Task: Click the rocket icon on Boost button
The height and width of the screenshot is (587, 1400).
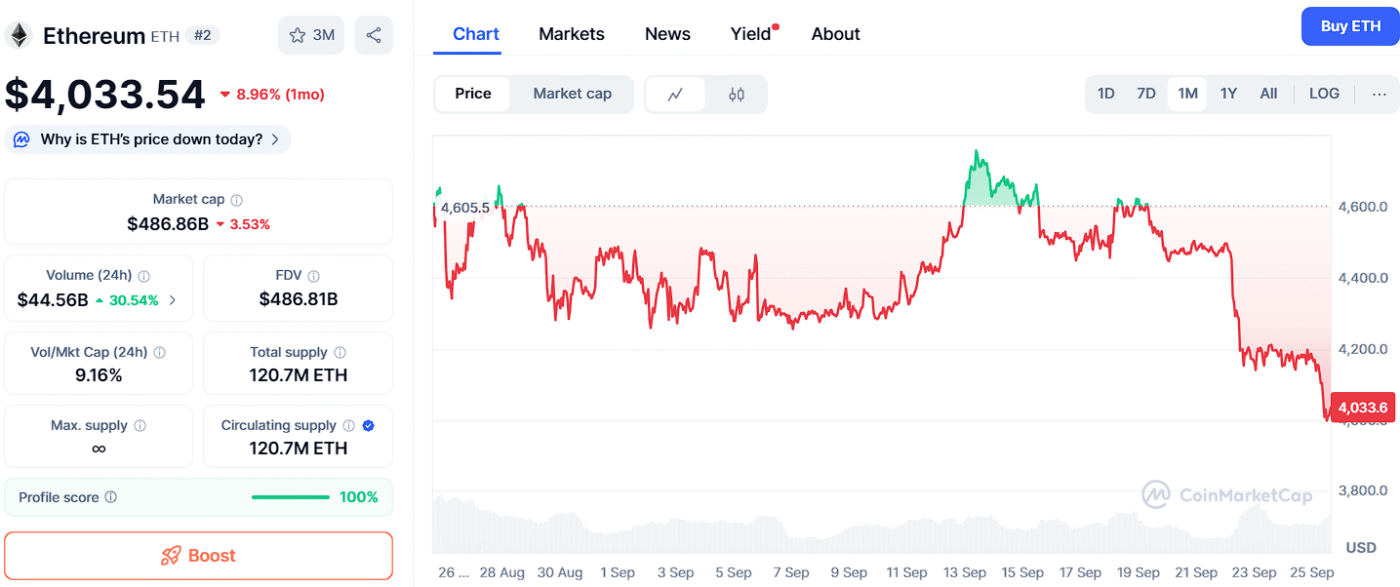Action: click(171, 556)
